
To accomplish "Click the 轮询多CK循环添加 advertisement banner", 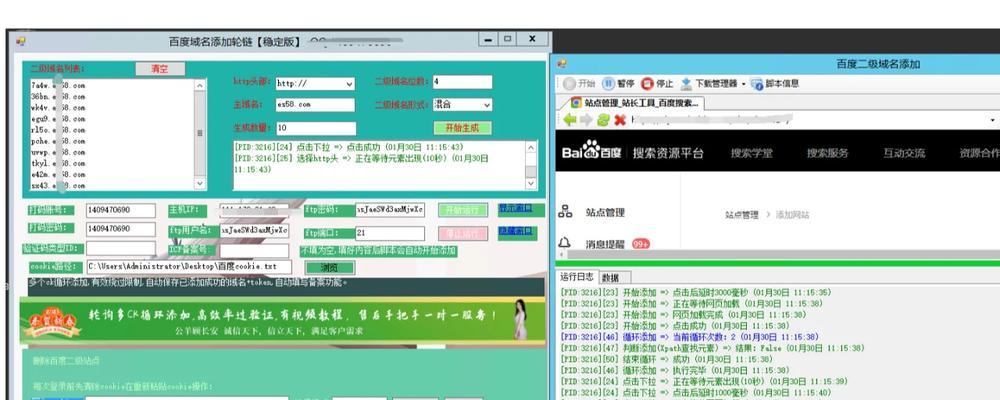I will click(283, 323).
